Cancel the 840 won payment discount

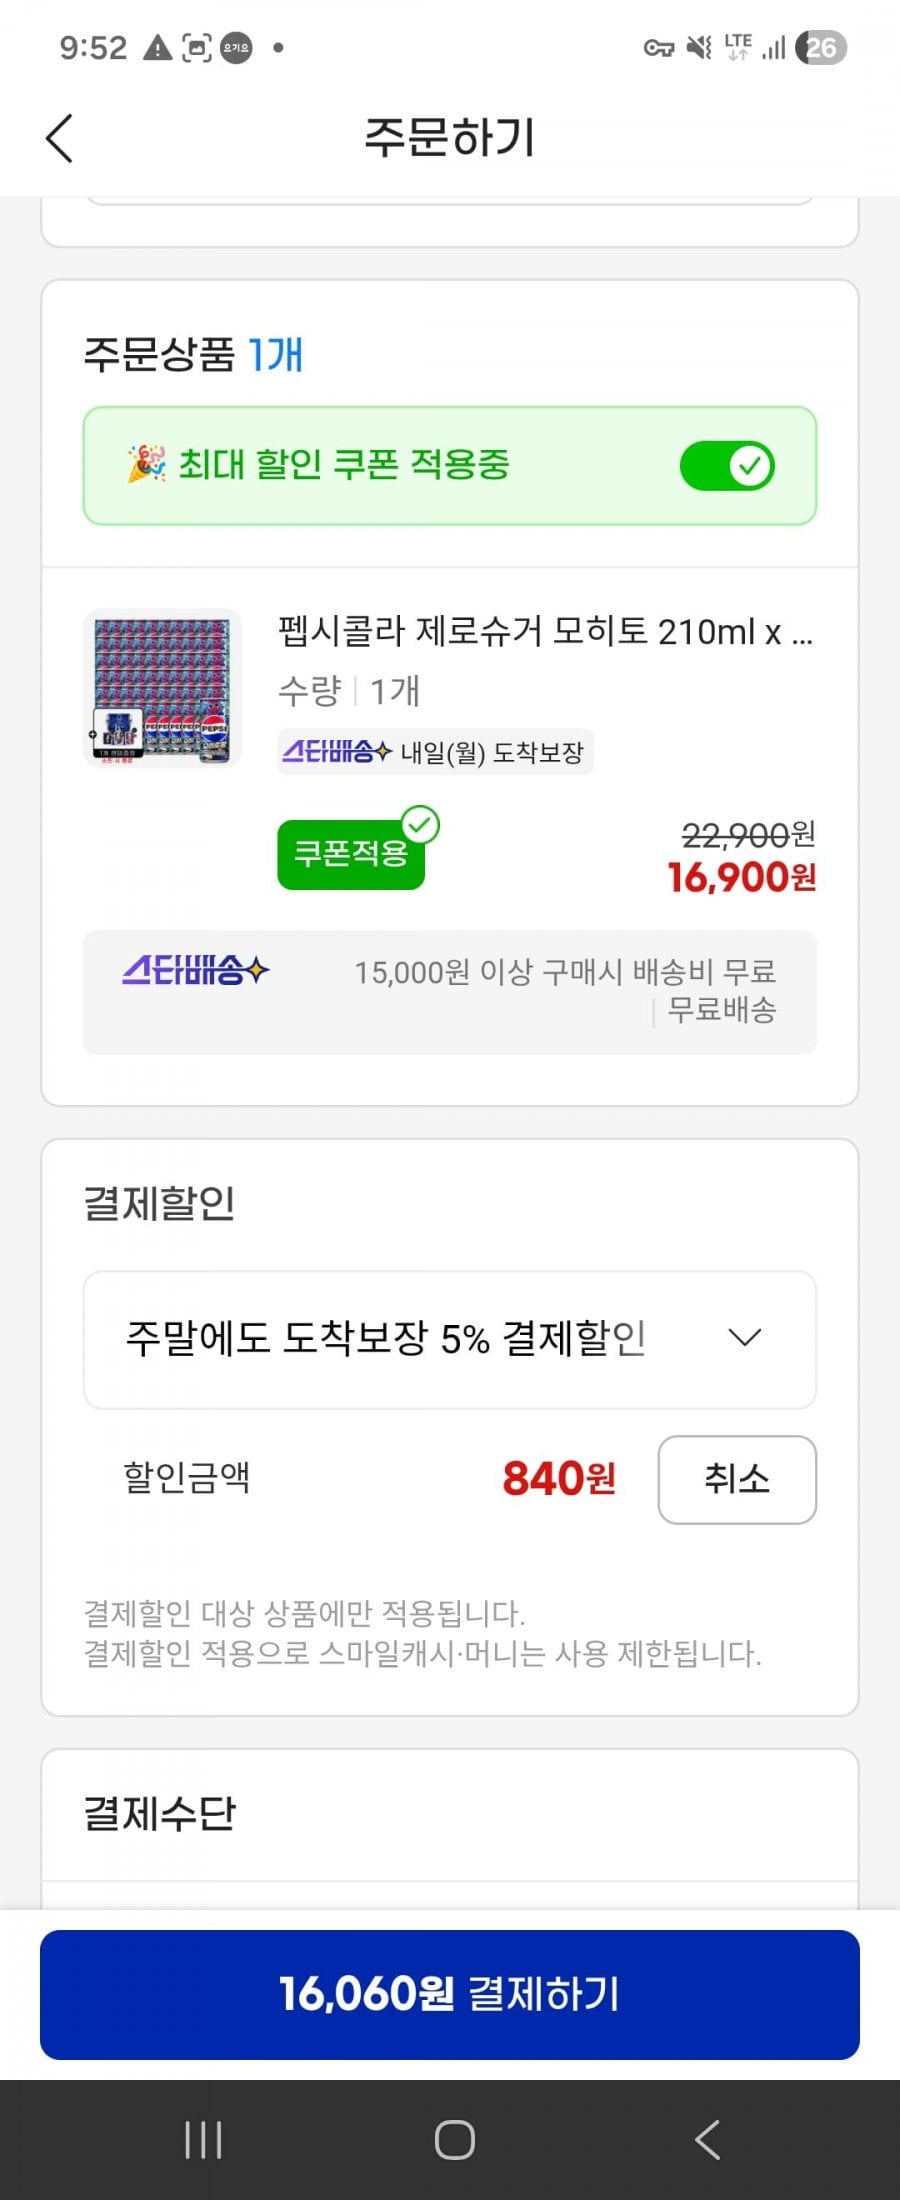736,1479
